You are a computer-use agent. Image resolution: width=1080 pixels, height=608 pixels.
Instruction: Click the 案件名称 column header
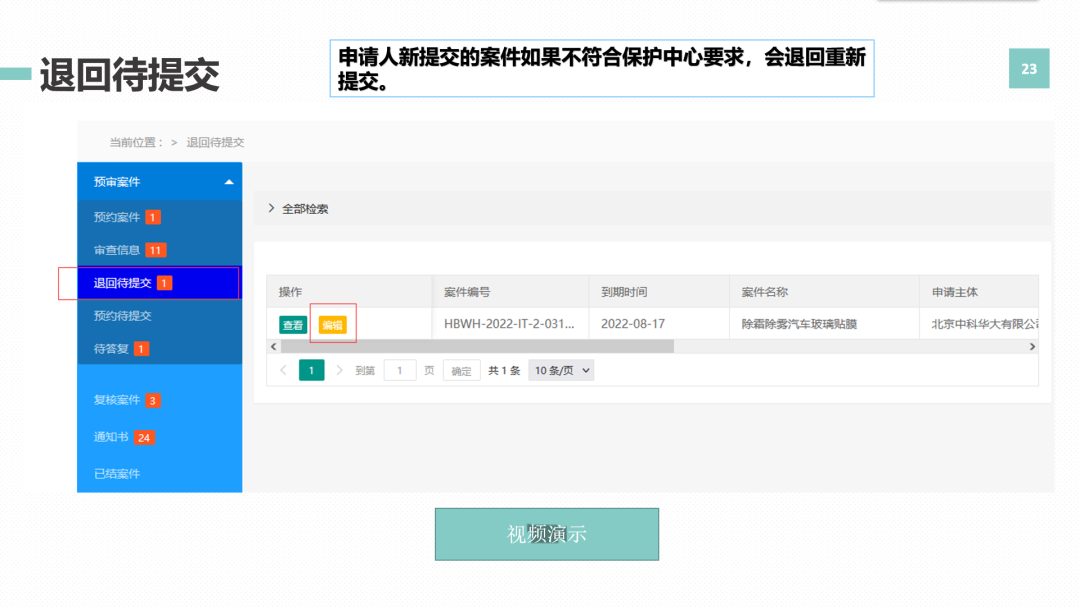765,292
